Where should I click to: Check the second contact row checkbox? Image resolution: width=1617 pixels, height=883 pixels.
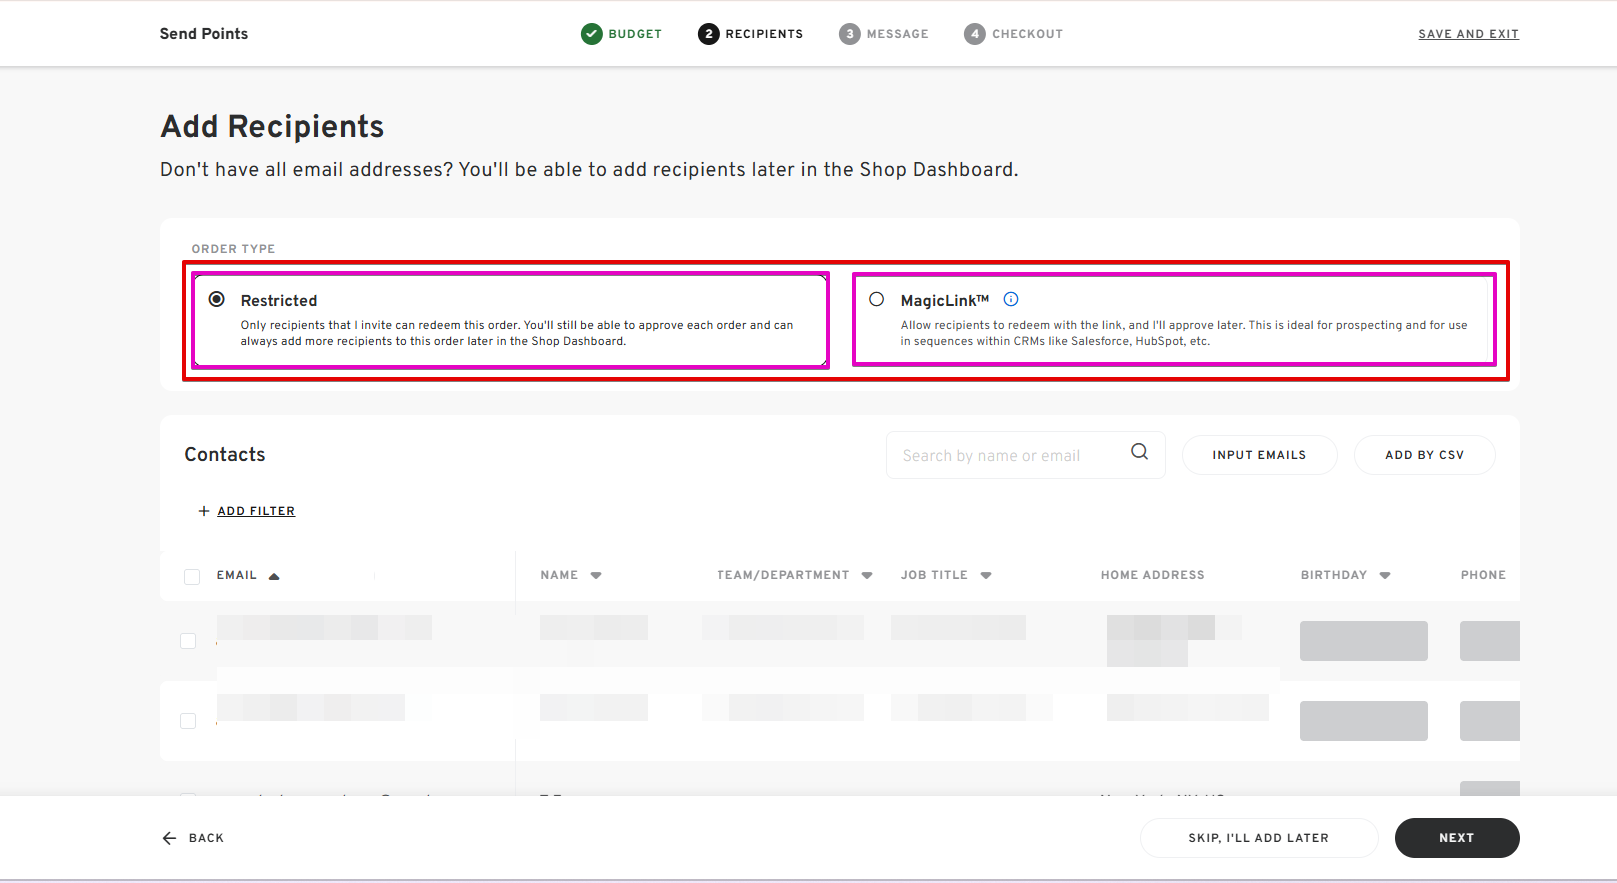coord(188,721)
